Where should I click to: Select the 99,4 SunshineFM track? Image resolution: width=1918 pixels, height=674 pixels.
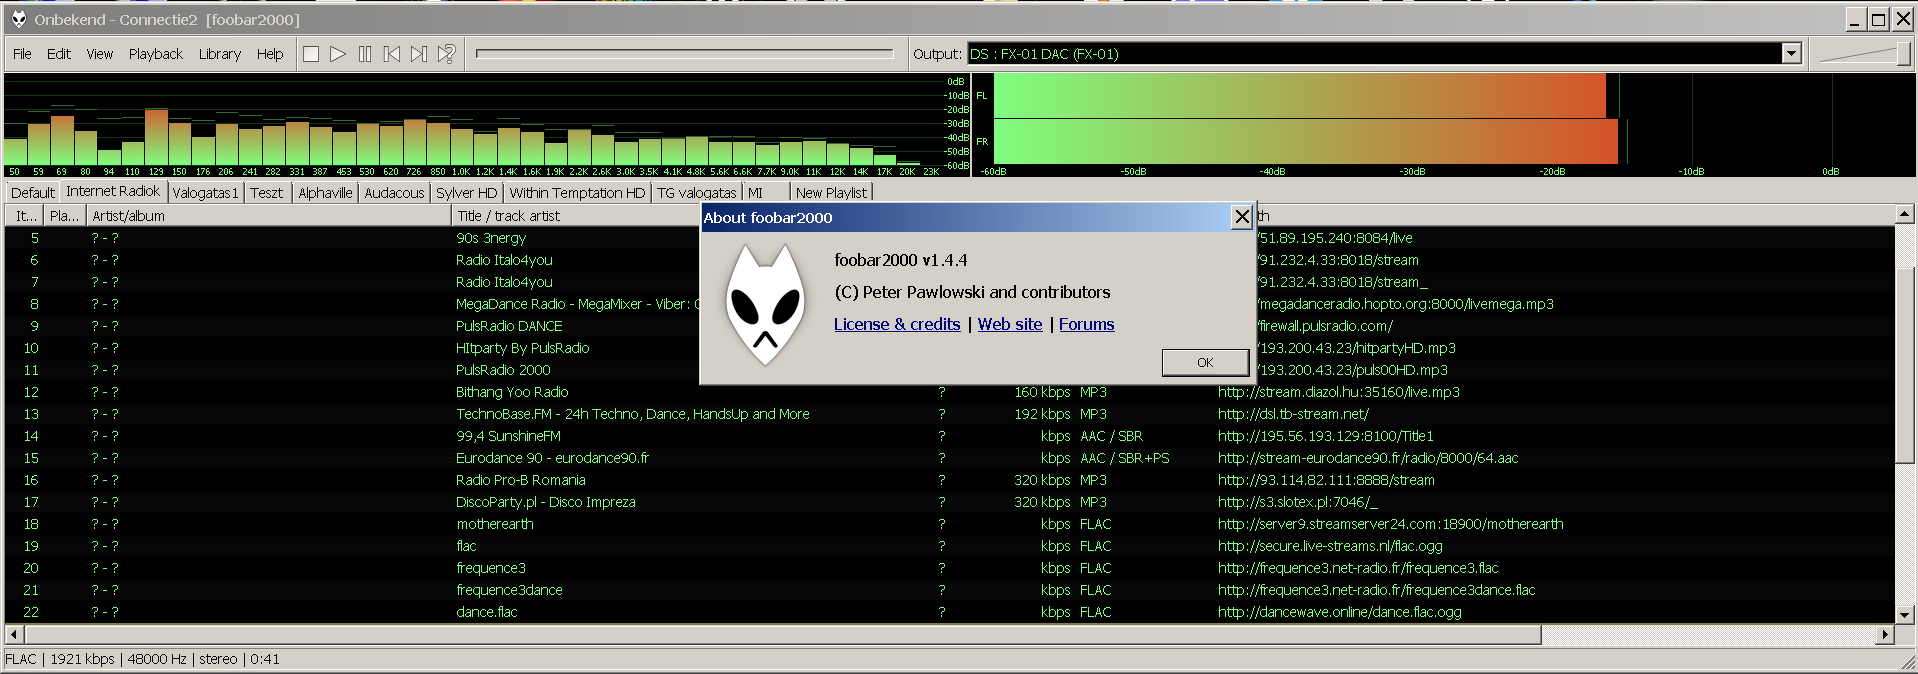coord(949,436)
